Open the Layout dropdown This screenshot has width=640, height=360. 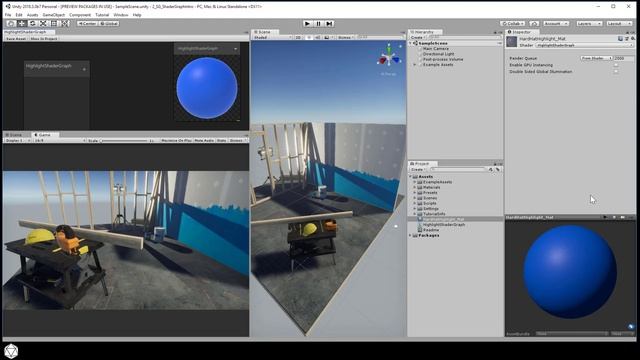click(x=619, y=24)
